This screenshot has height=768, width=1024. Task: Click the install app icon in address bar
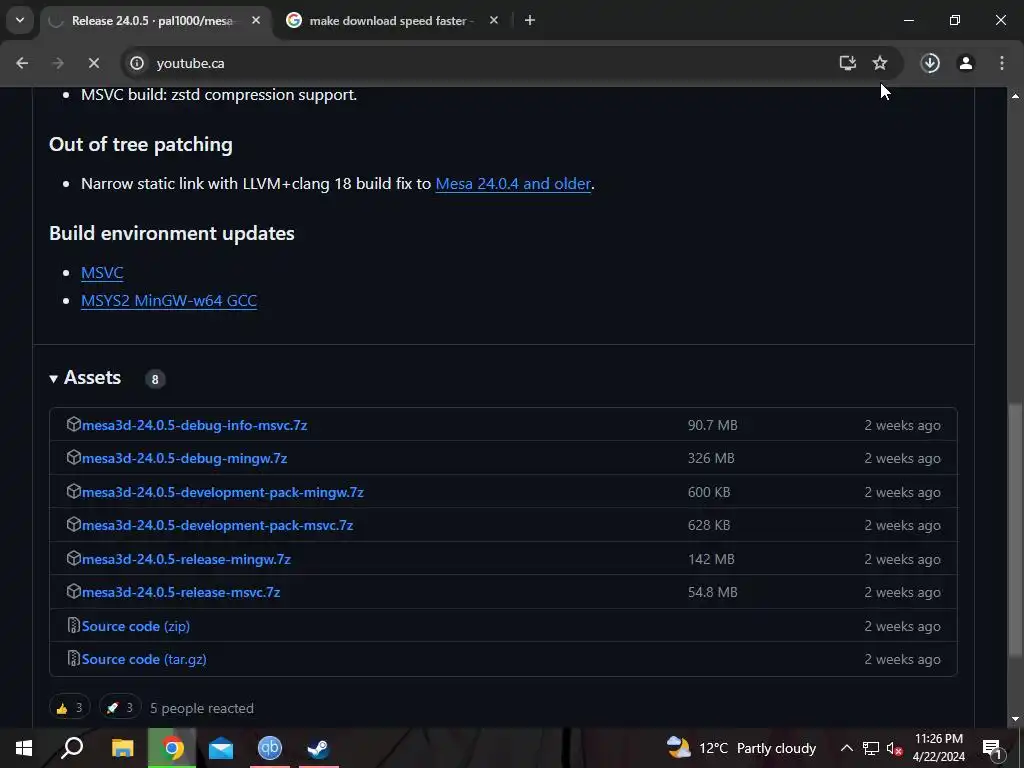[x=848, y=63]
